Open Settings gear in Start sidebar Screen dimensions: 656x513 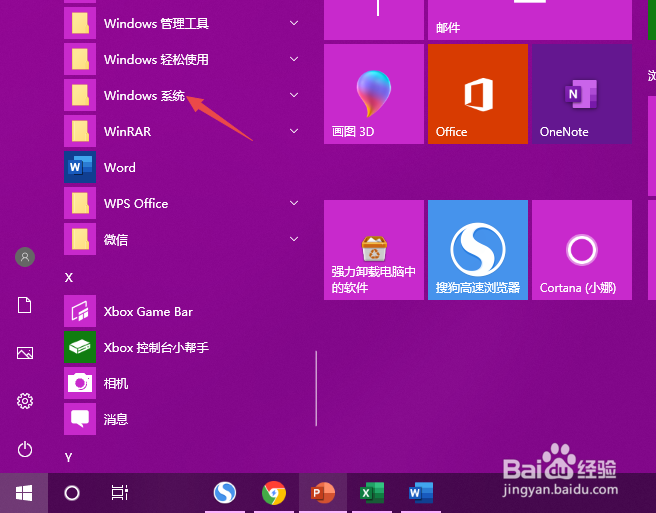(25, 401)
